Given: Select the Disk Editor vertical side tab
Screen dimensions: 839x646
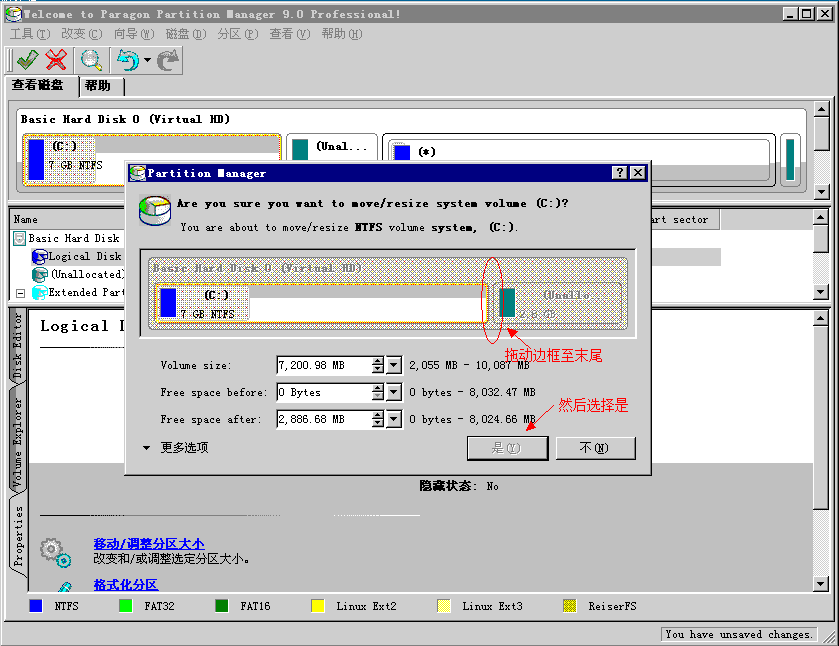Looking at the screenshot, I should pos(17,347).
